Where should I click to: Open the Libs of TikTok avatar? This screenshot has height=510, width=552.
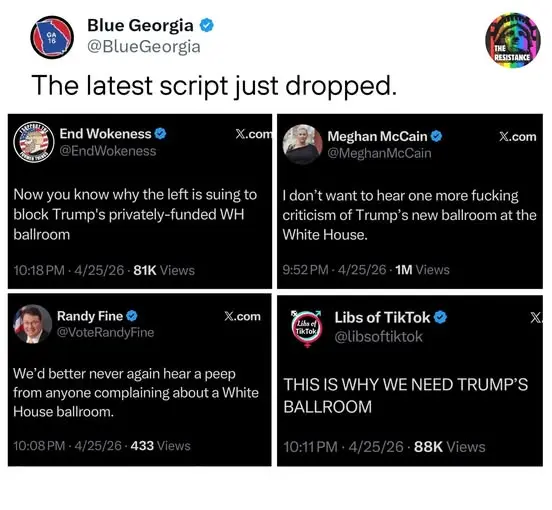[x=306, y=328]
